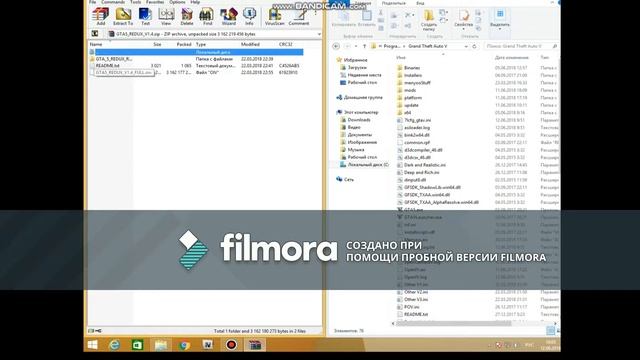Click Explorer back navigation arrow
This screenshot has height=360, width=640.
pos(336,46)
